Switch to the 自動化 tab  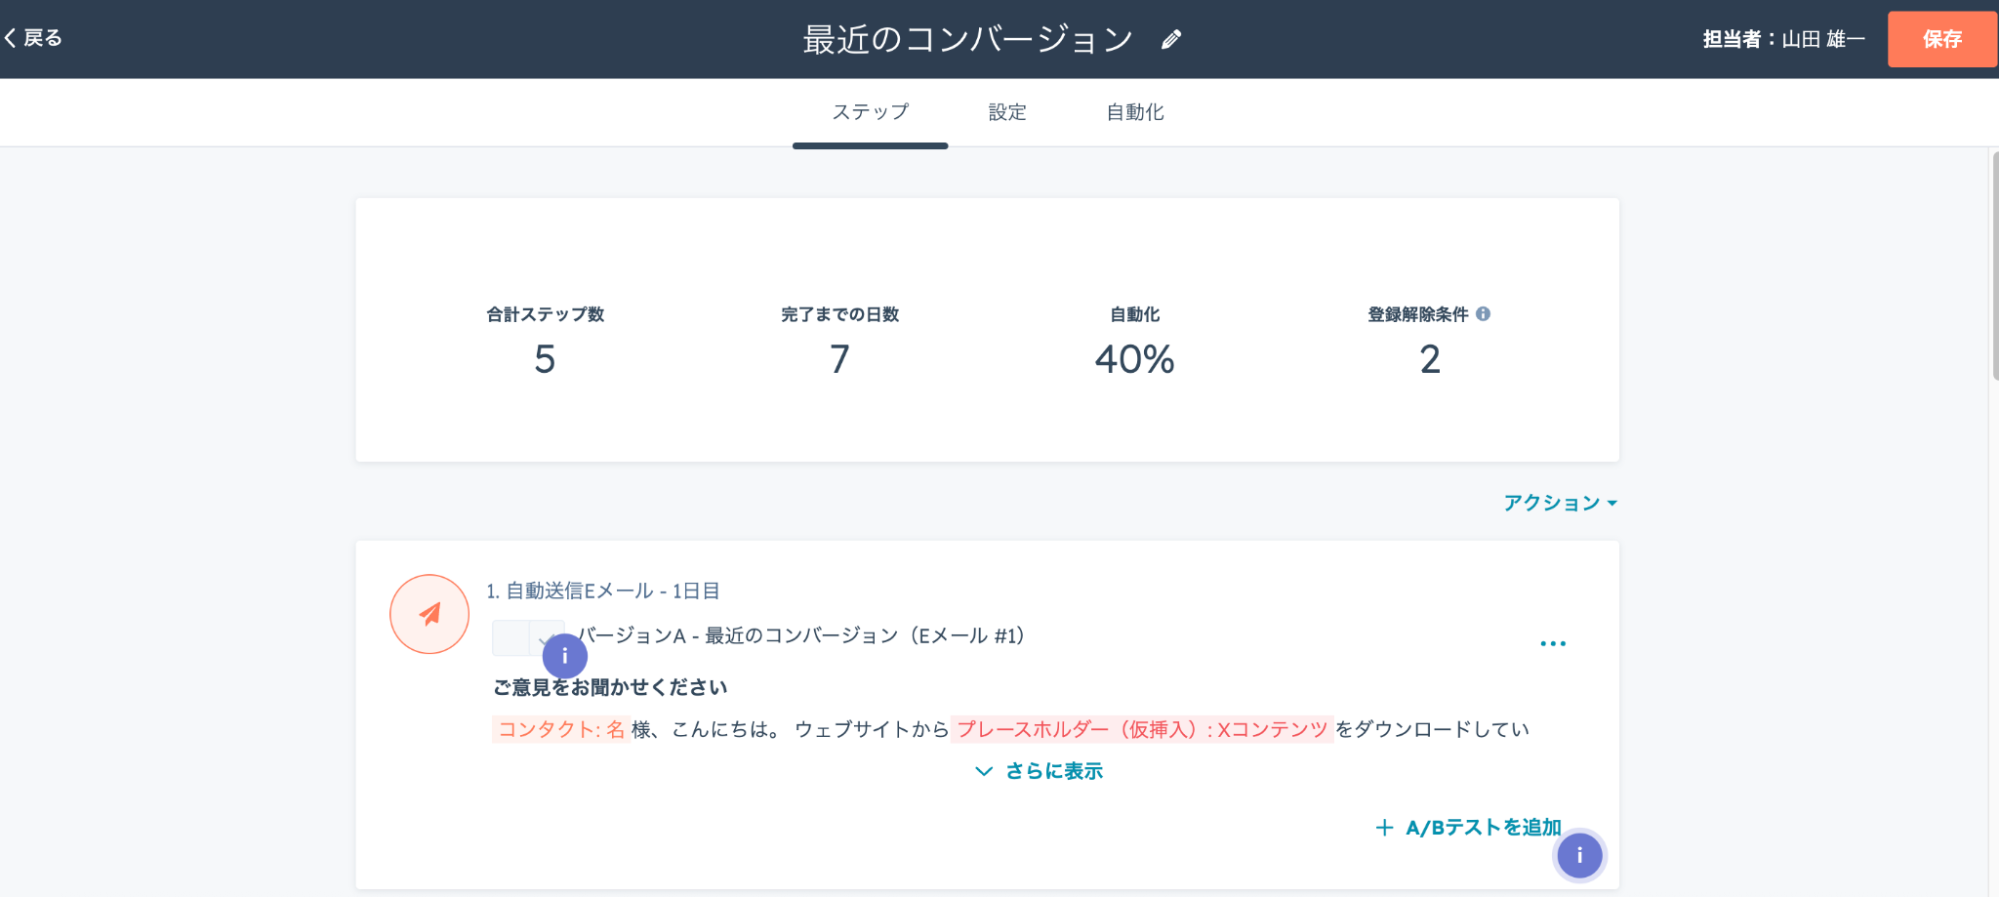point(1134,112)
